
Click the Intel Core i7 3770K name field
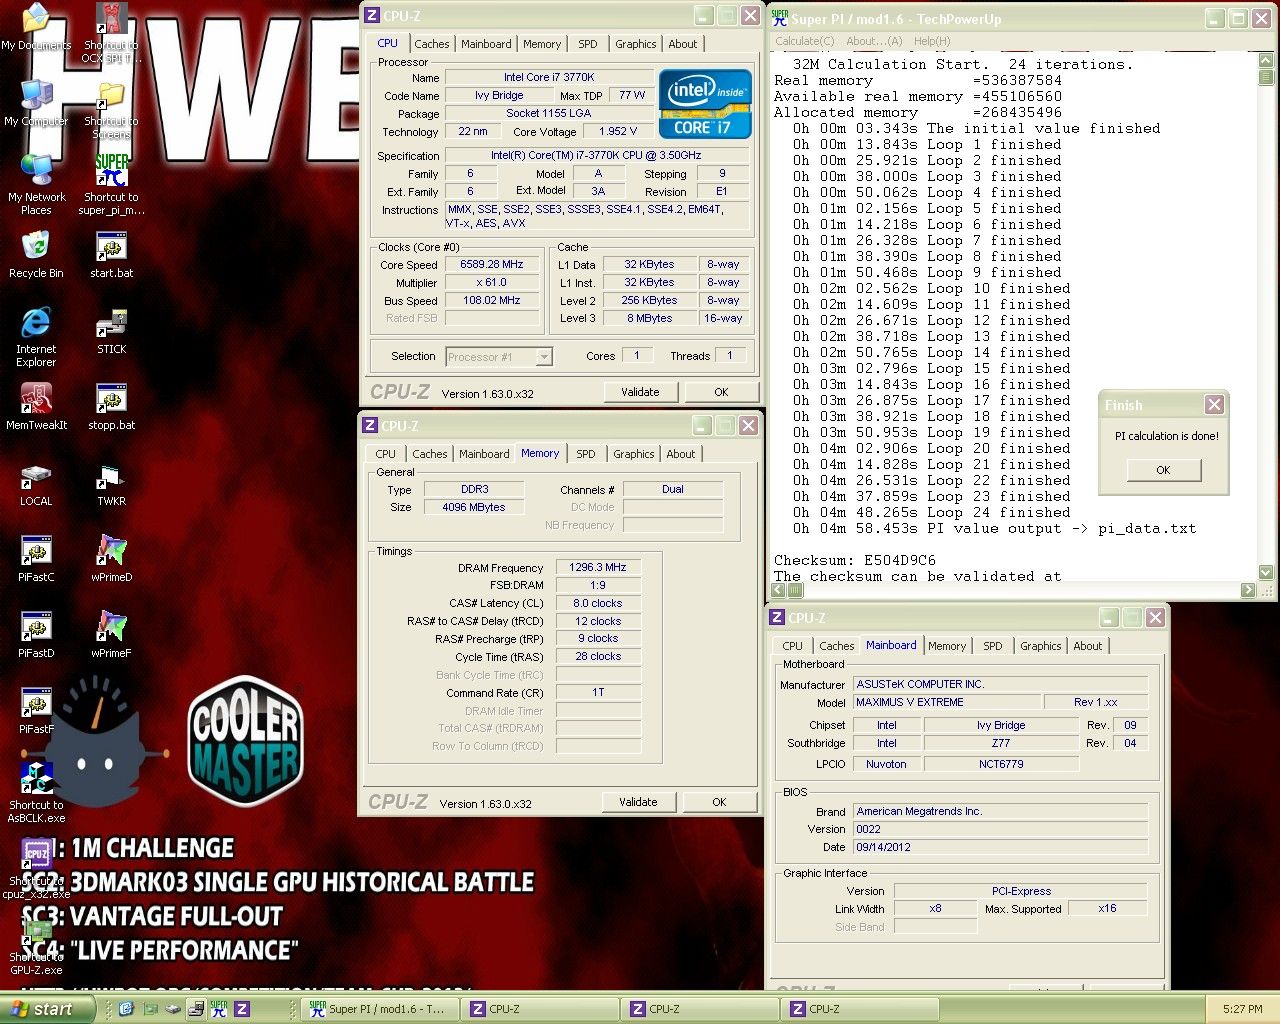point(549,77)
